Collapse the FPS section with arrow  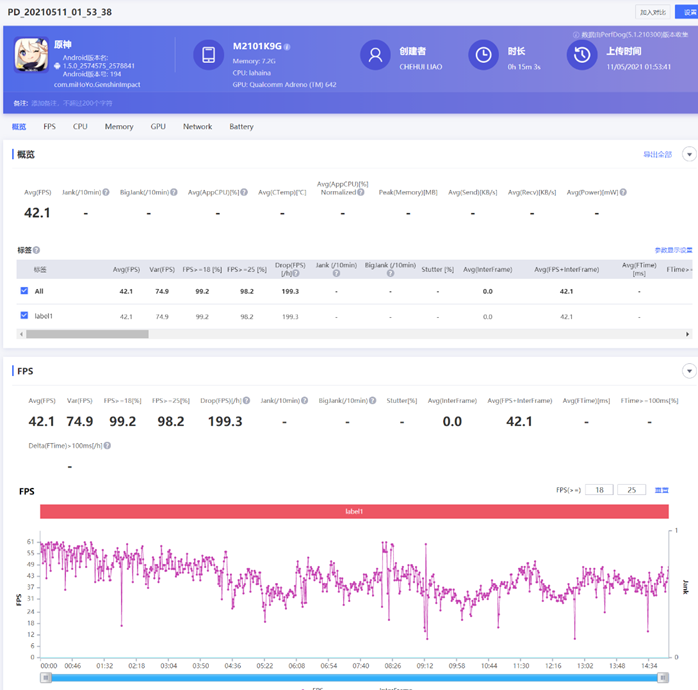pos(688,371)
